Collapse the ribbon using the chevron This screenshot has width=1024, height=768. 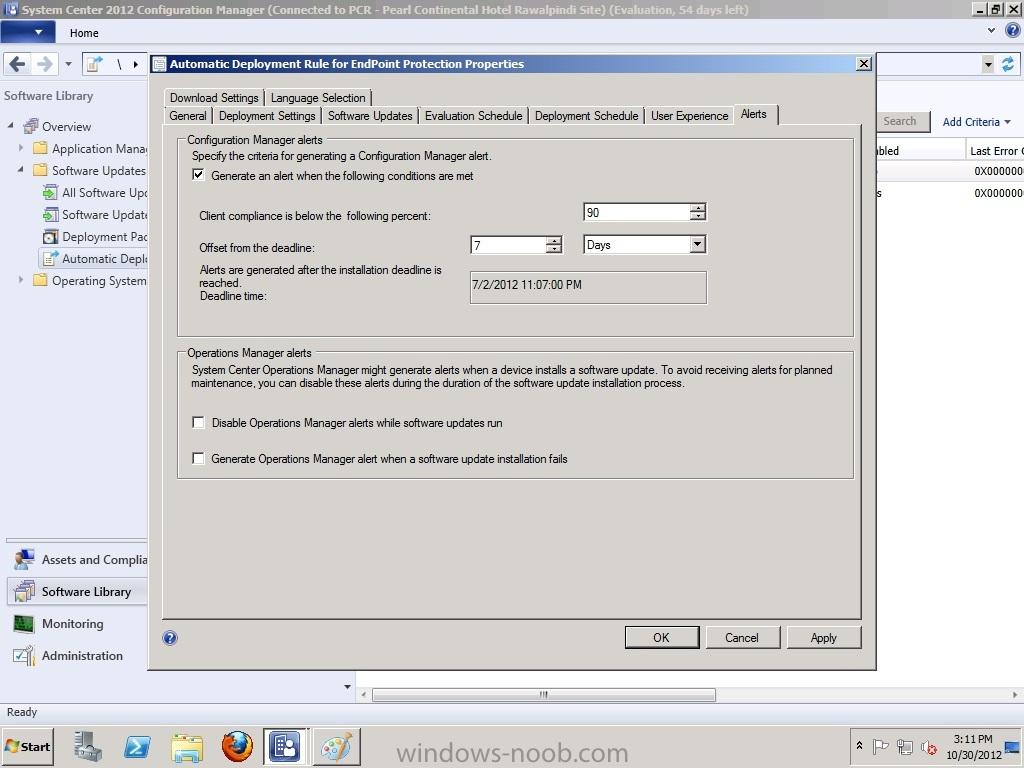[991, 30]
